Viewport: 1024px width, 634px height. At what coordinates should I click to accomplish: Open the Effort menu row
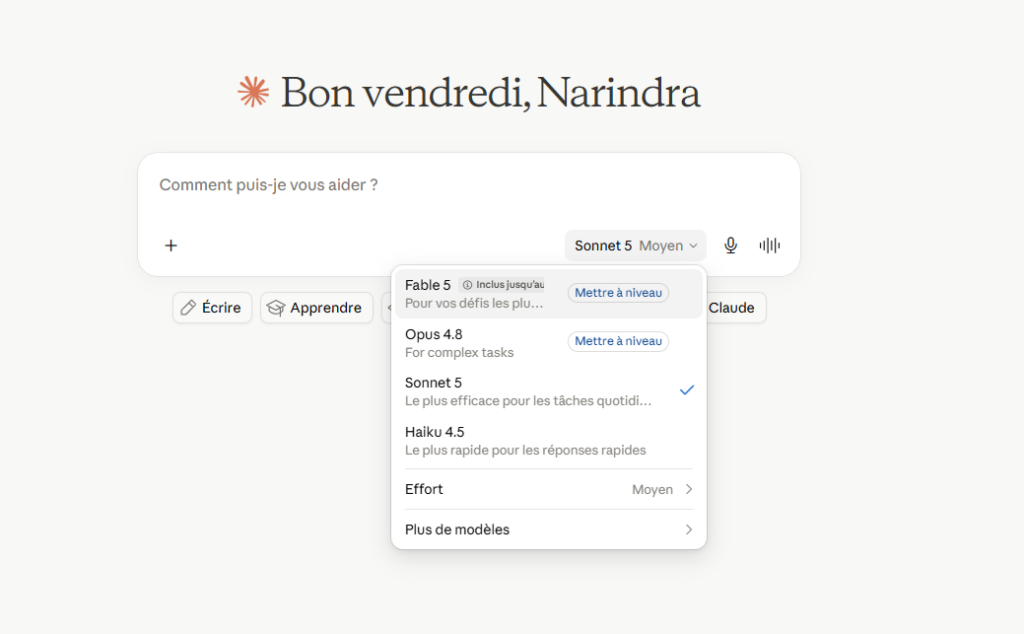549,489
